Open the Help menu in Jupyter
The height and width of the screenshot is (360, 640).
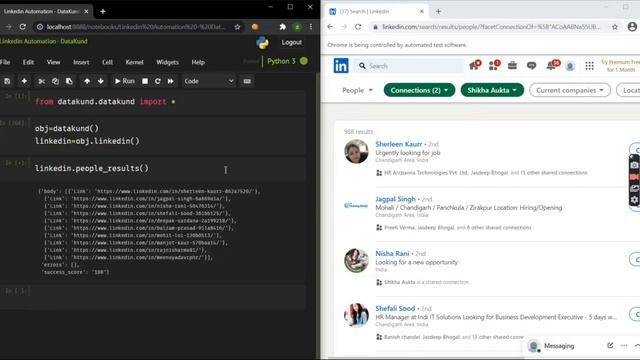click(198, 62)
